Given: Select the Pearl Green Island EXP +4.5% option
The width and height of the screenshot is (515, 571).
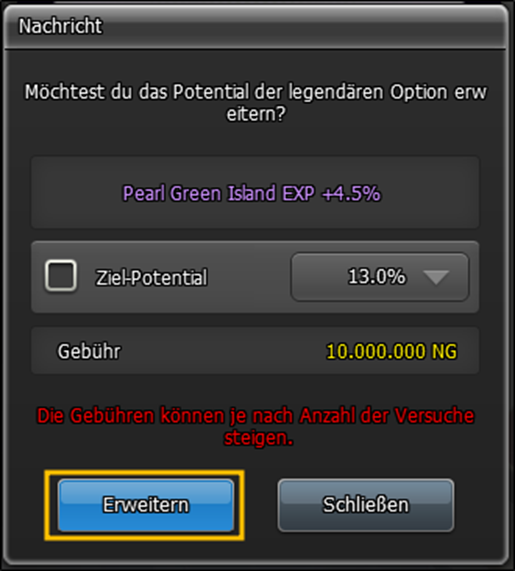Looking at the screenshot, I should click(x=252, y=193).
